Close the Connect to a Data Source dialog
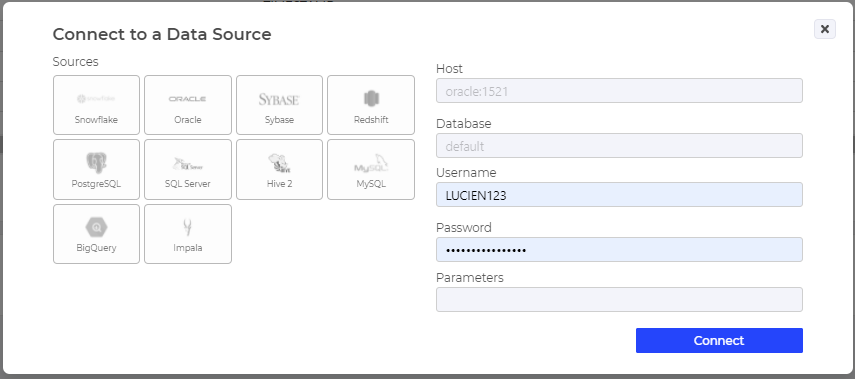Viewport: 855px width, 379px height. pyautogui.click(x=824, y=29)
